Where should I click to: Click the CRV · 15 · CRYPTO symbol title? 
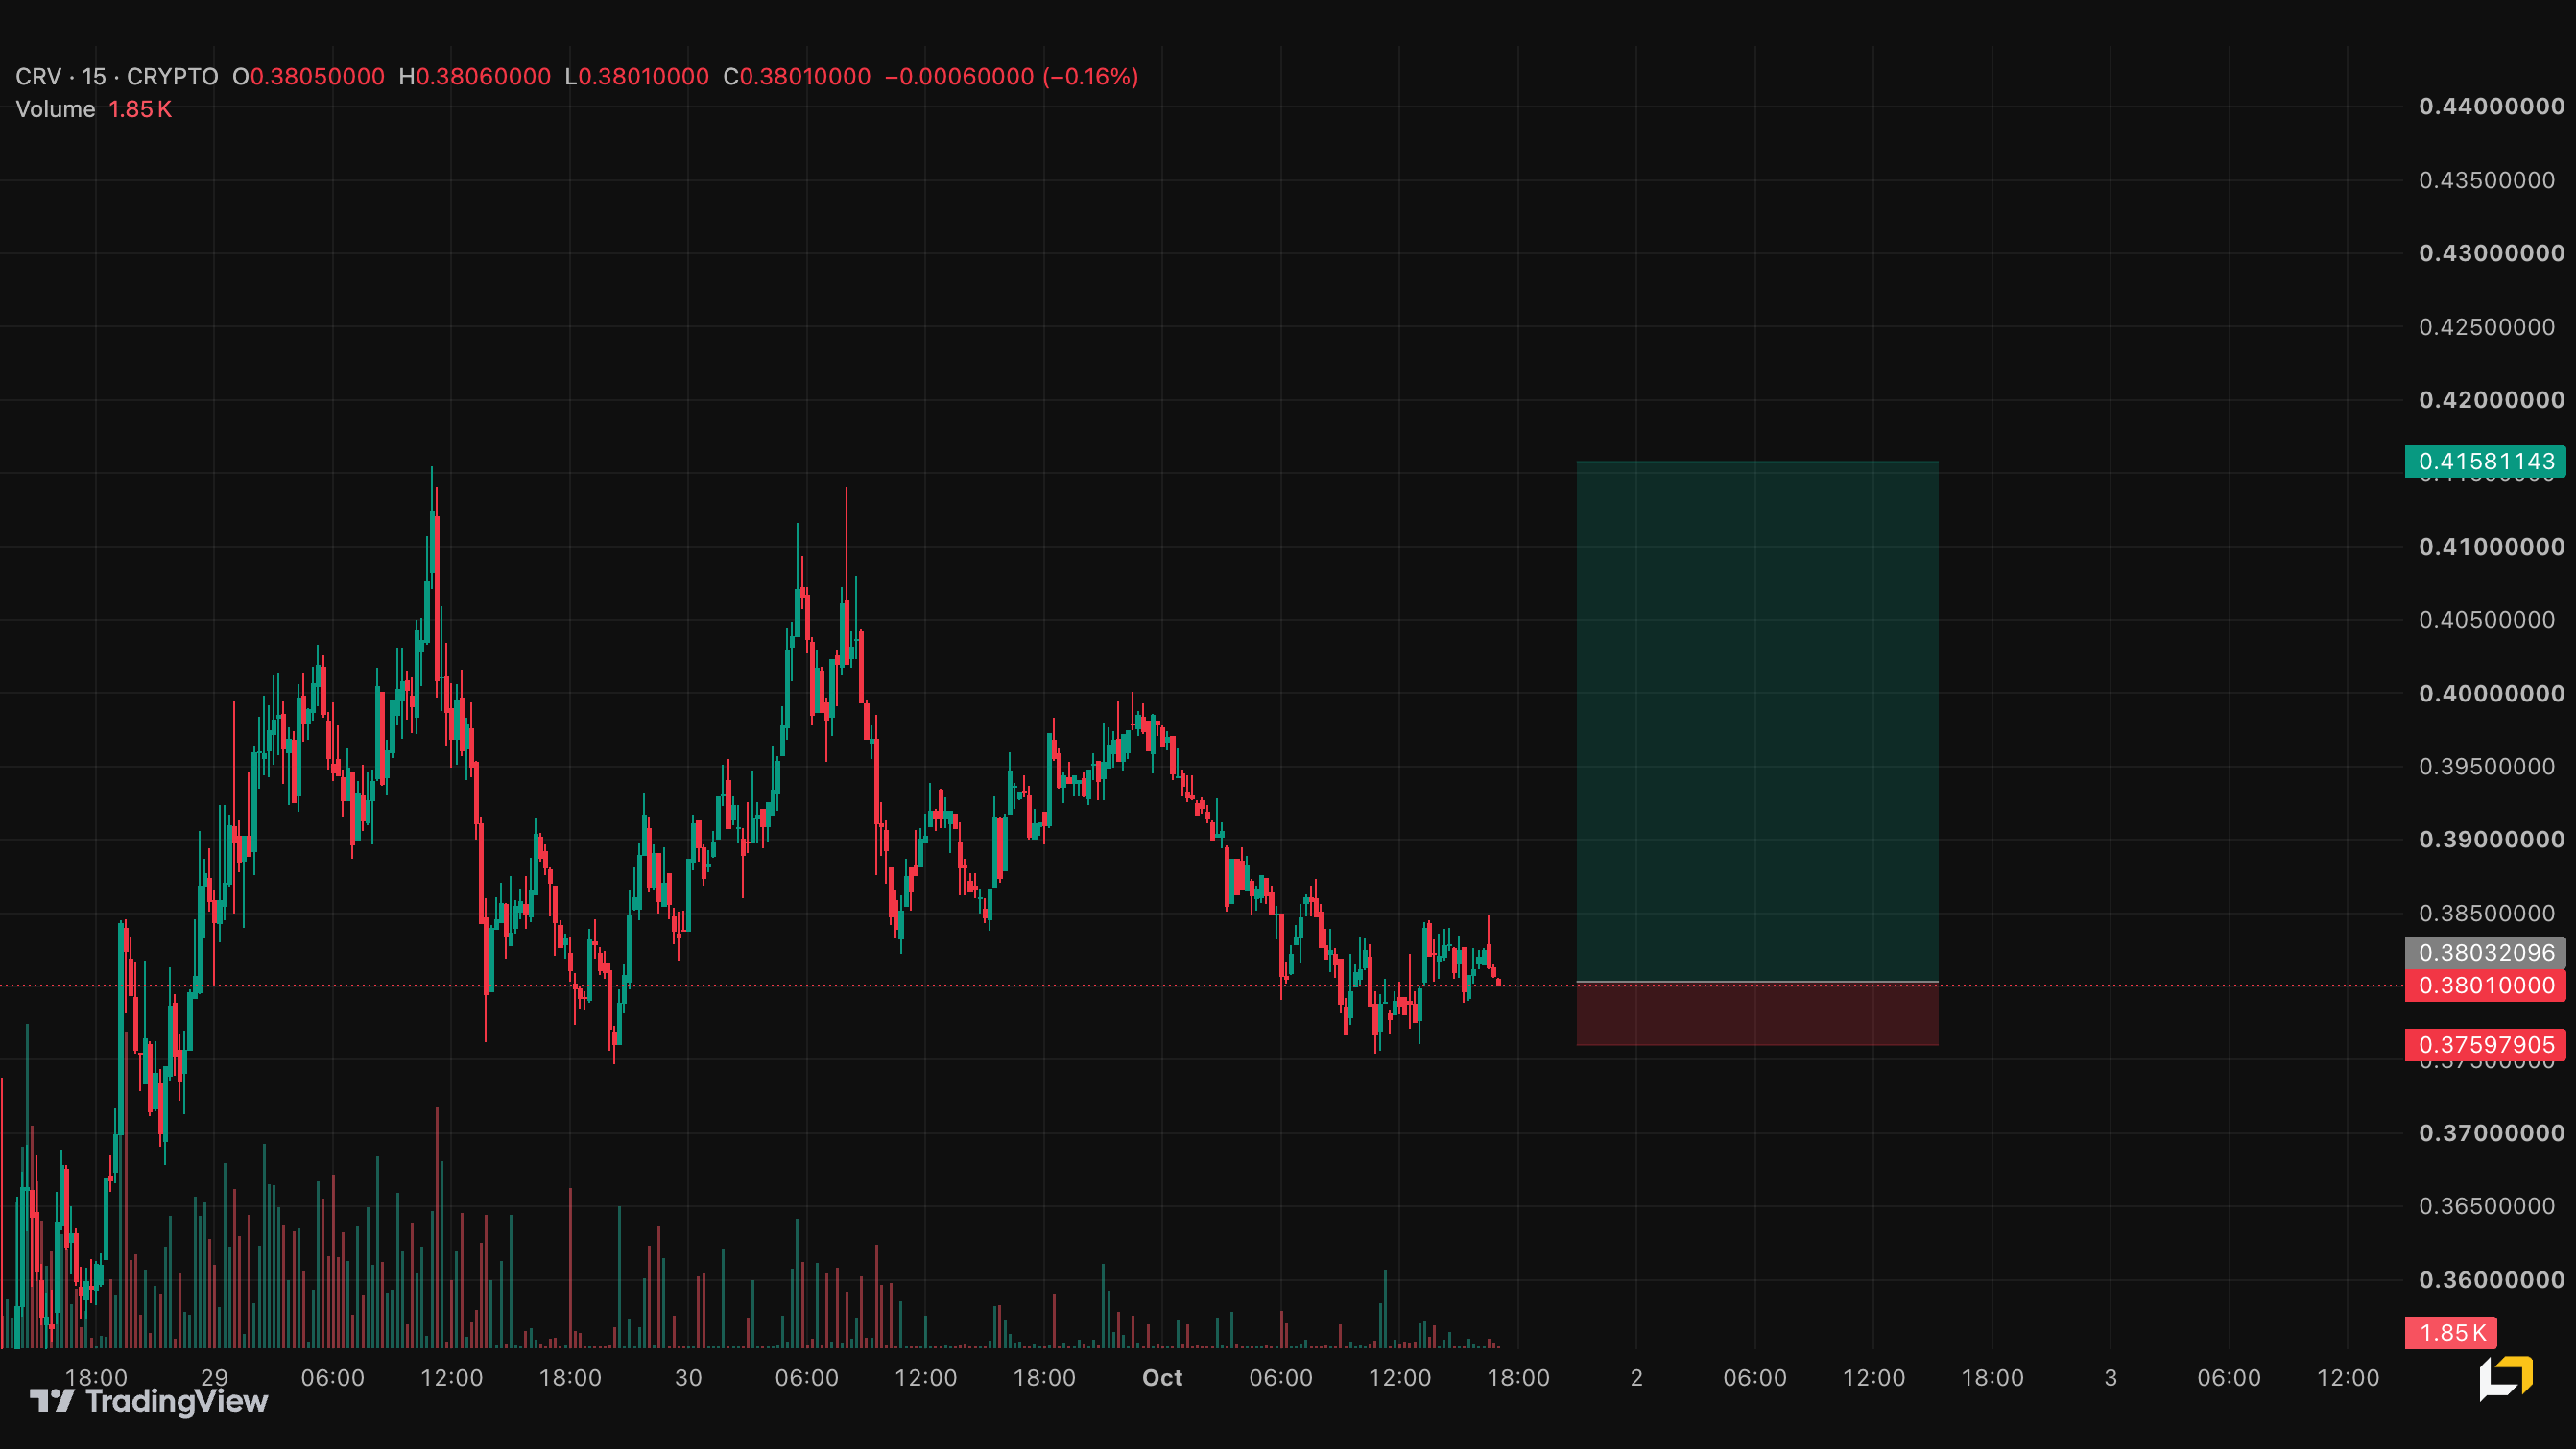[x=117, y=77]
